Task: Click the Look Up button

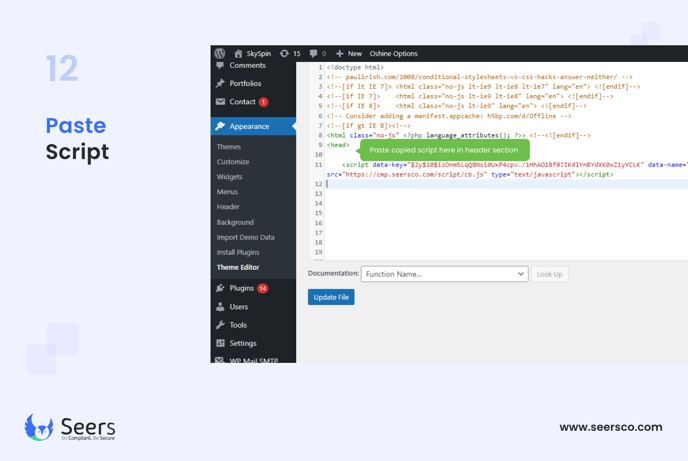Action: [x=549, y=274]
